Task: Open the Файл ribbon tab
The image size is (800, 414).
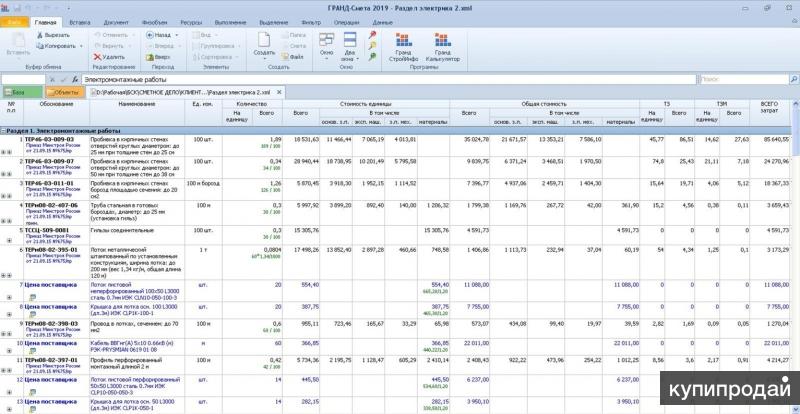Action: (x=15, y=22)
